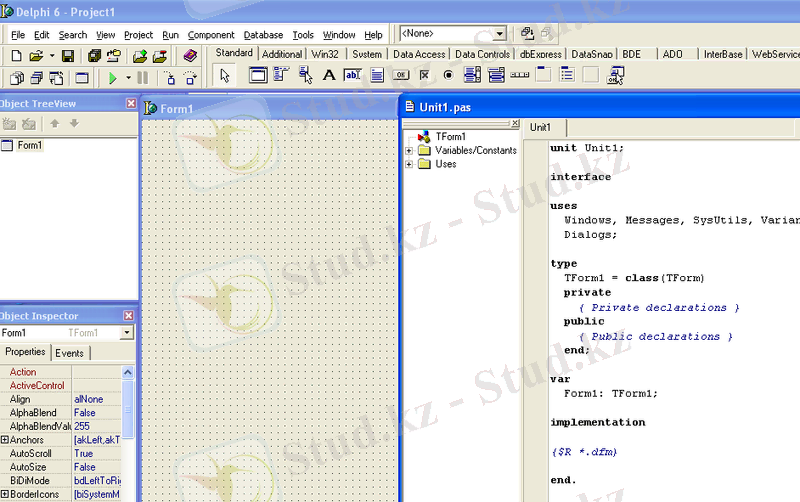This screenshot has width=800, height=502.
Task: Switch to the Win32 palette tab
Action: tap(327, 54)
